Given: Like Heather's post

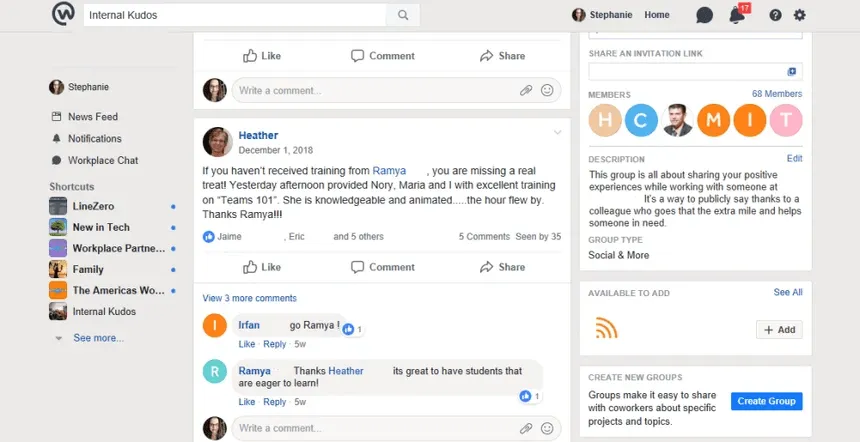Looking at the screenshot, I should pyautogui.click(x=262, y=267).
